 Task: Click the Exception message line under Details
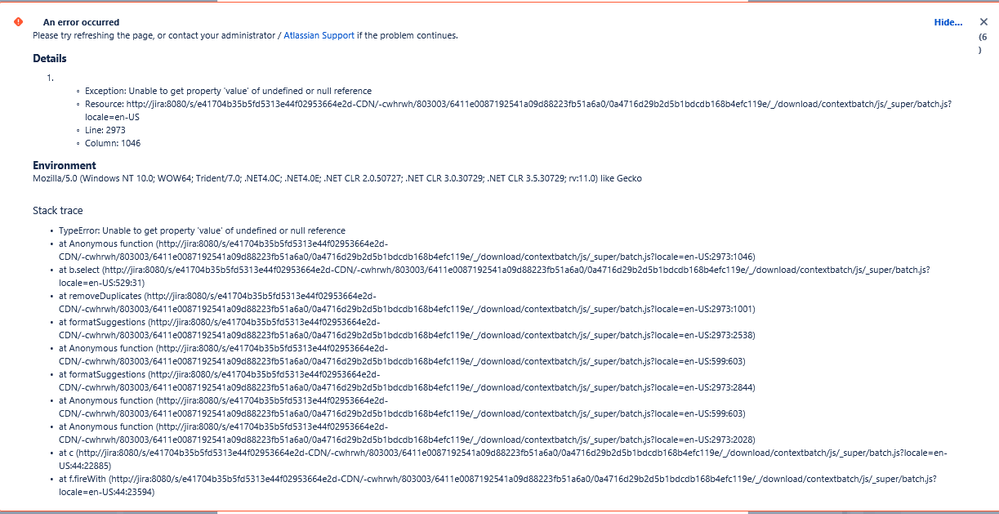(228, 90)
